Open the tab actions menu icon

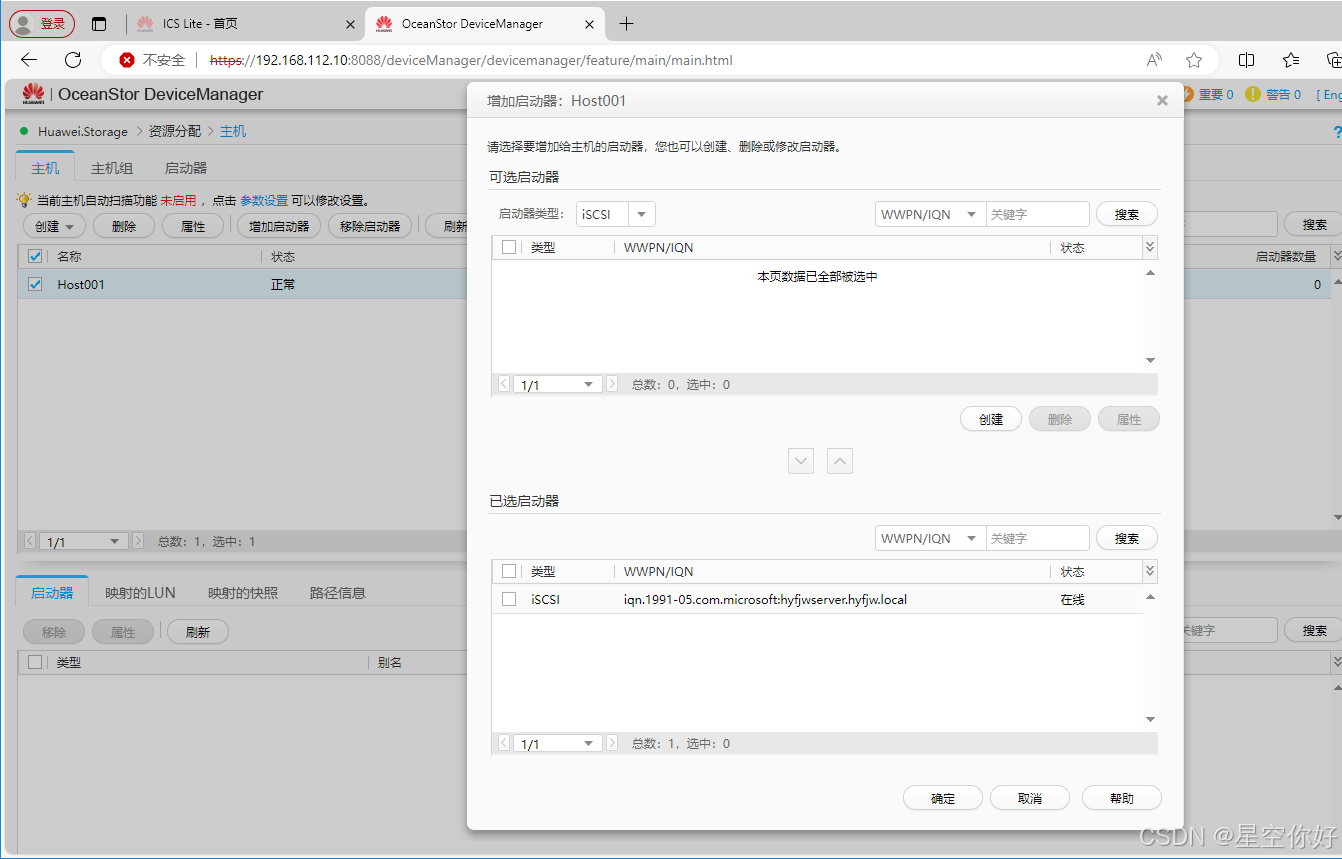point(99,24)
